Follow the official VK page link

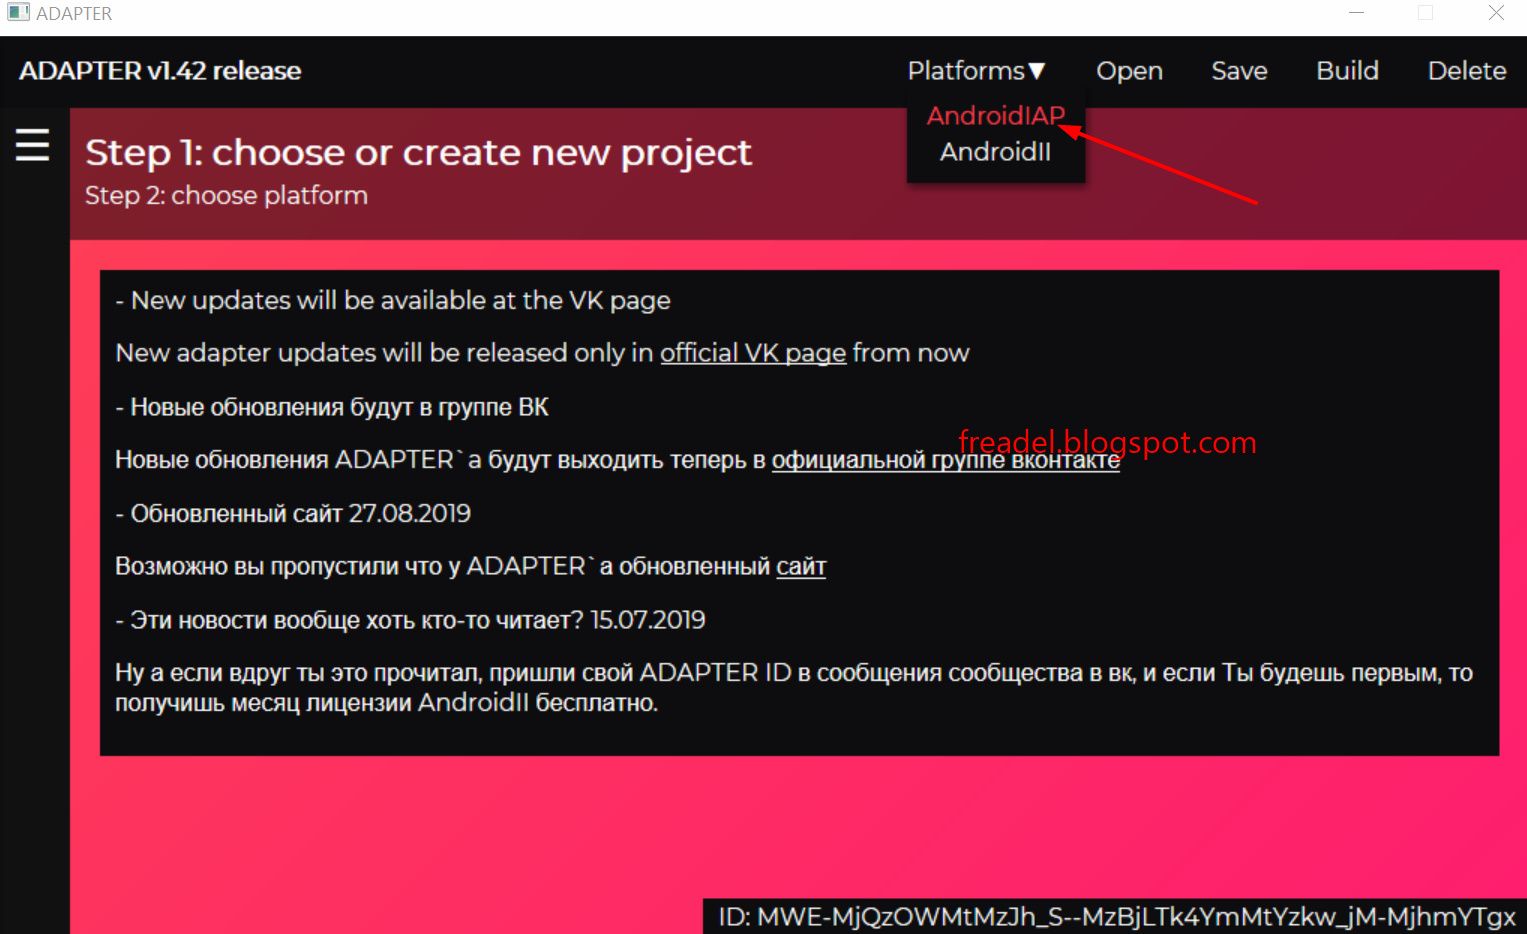point(753,353)
